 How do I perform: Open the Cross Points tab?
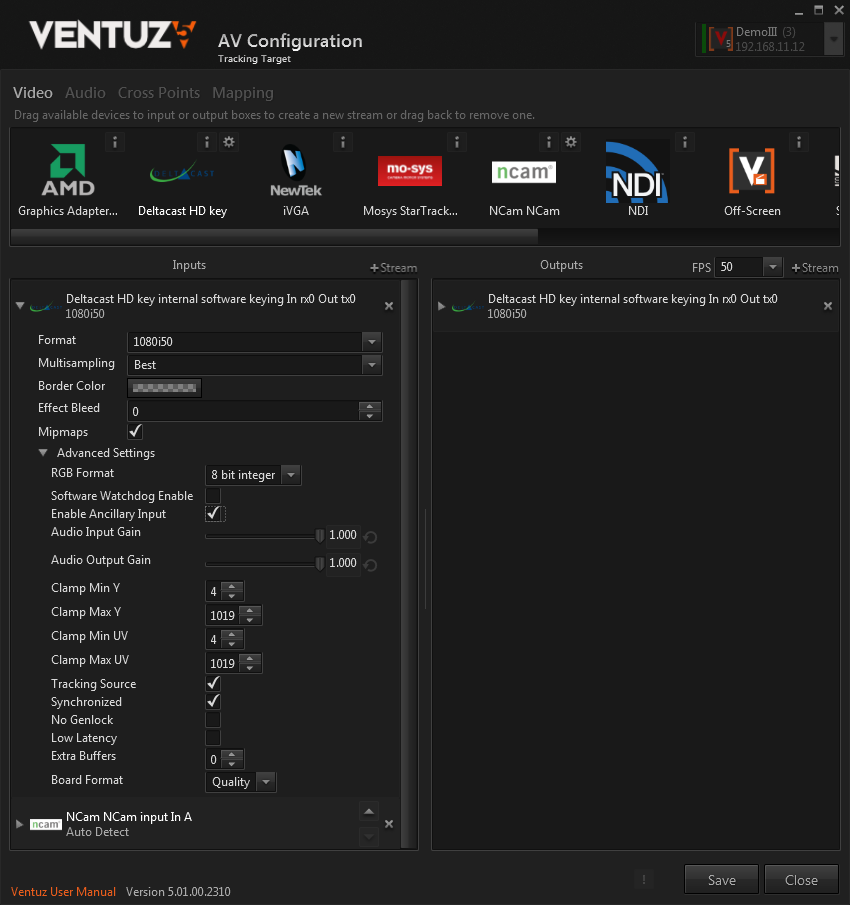click(159, 93)
